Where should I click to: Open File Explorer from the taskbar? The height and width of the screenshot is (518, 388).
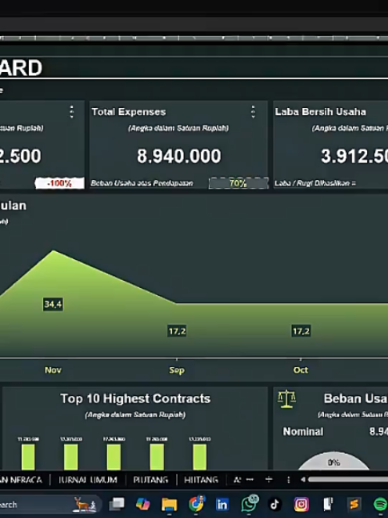coord(169,504)
